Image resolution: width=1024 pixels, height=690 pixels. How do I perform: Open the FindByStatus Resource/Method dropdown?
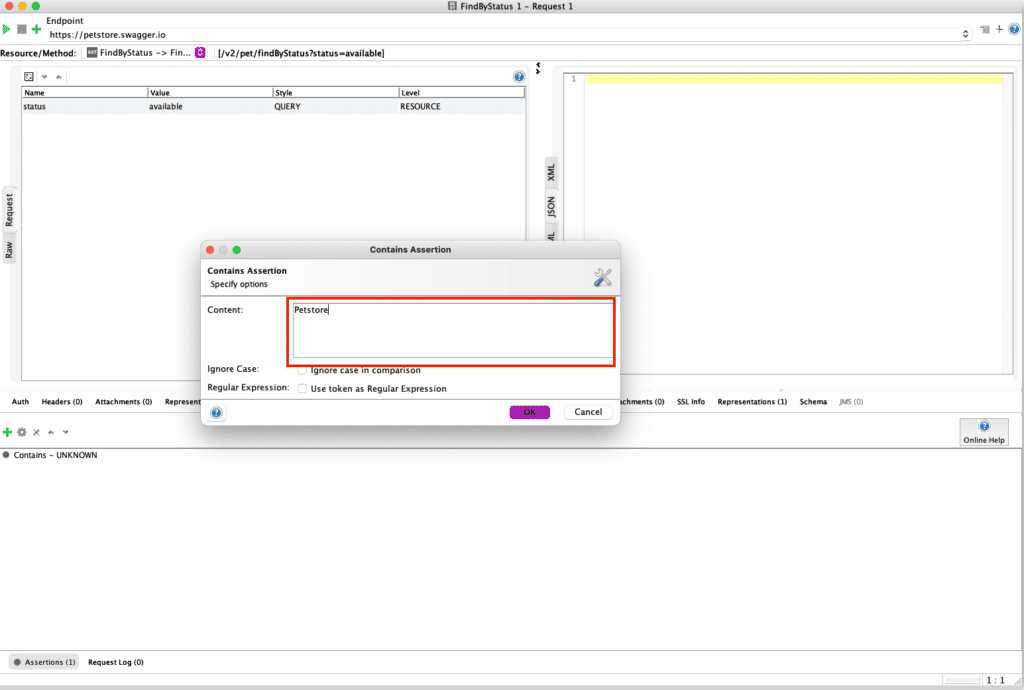(200, 53)
